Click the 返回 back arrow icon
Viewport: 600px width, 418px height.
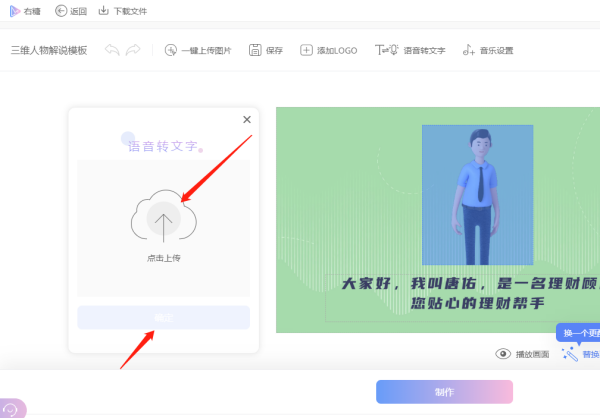pyautogui.click(x=61, y=11)
